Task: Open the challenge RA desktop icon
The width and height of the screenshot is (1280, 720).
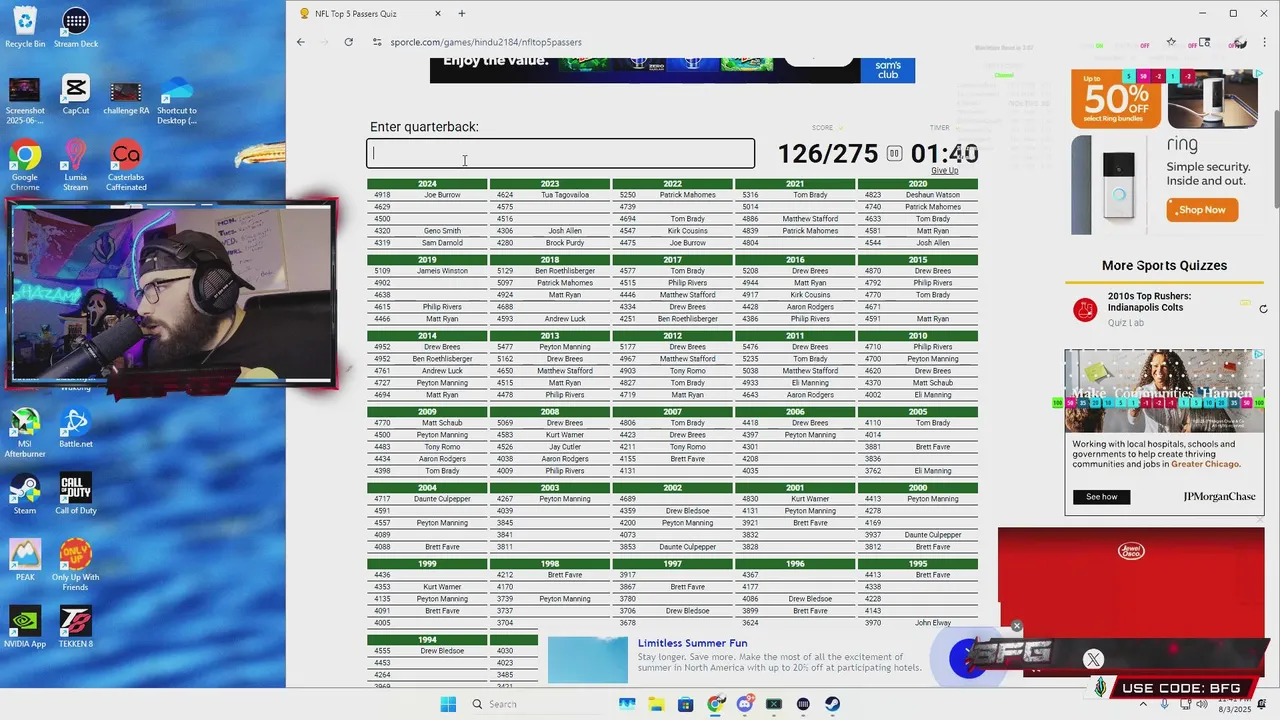Action: point(126,98)
